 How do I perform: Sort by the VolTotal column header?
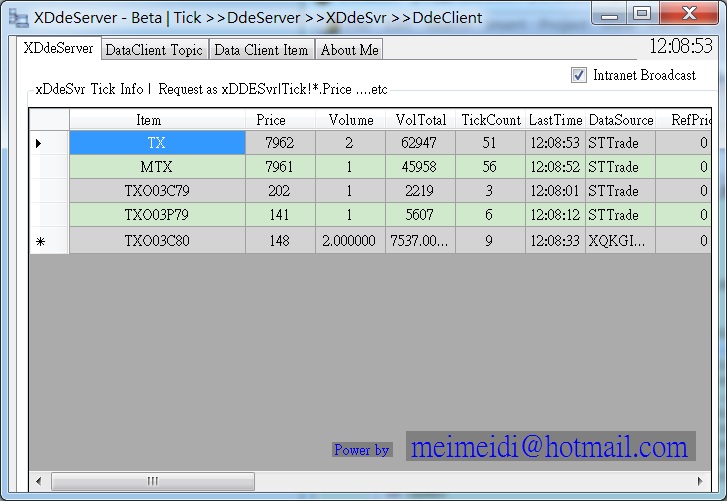coord(421,120)
